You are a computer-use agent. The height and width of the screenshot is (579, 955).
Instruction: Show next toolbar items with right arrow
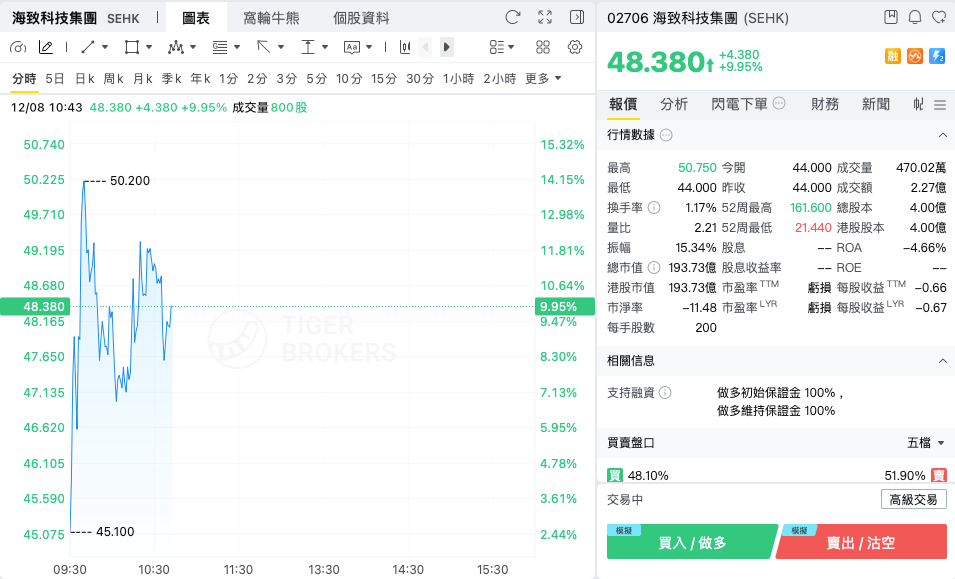coord(446,47)
